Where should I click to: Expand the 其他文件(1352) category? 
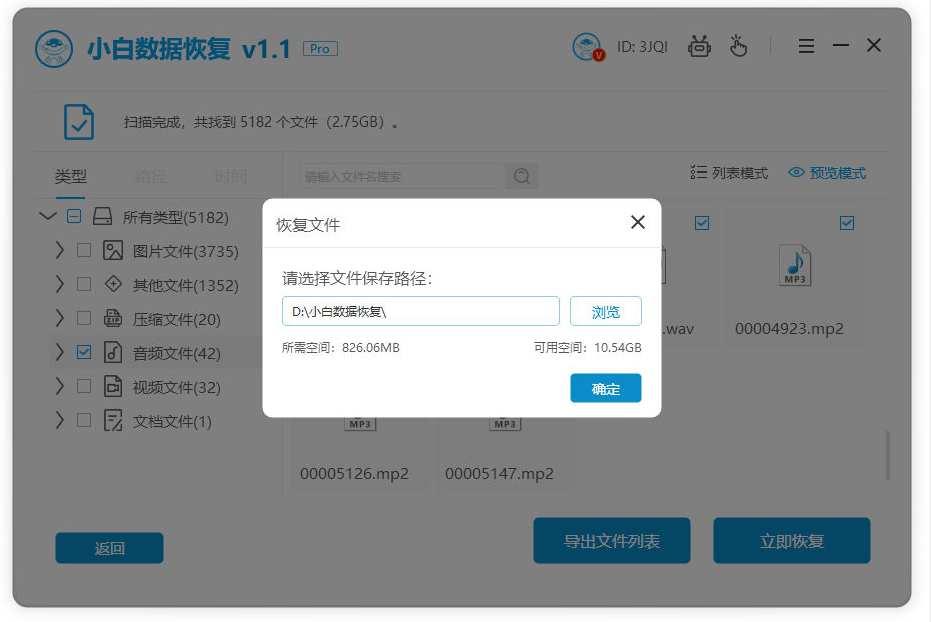point(59,284)
